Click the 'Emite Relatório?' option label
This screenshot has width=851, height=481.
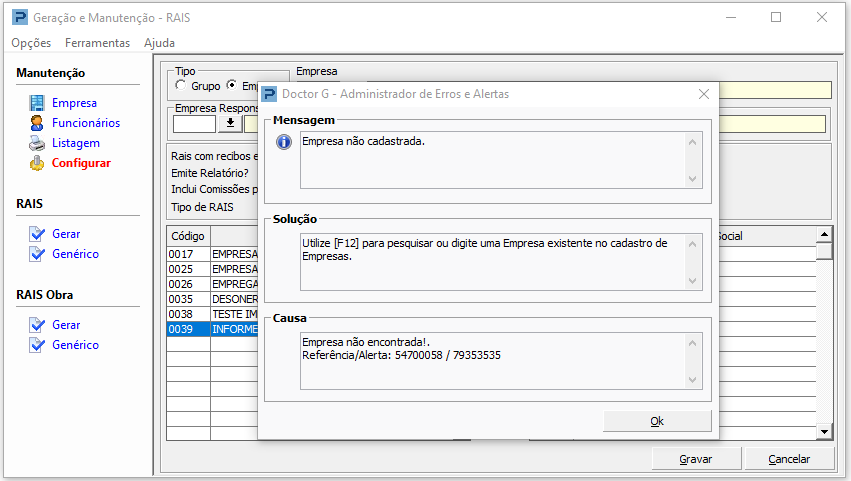tap(210, 173)
